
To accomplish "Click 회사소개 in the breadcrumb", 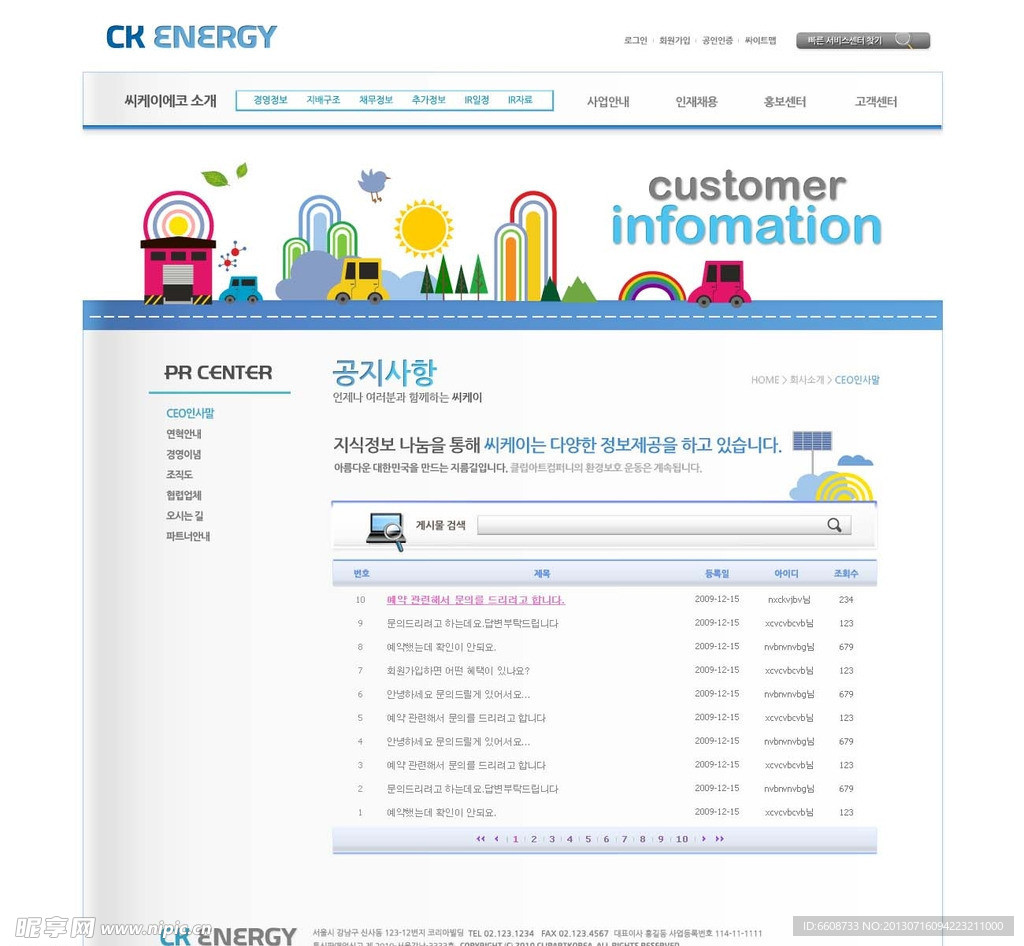I will (807, 380).
